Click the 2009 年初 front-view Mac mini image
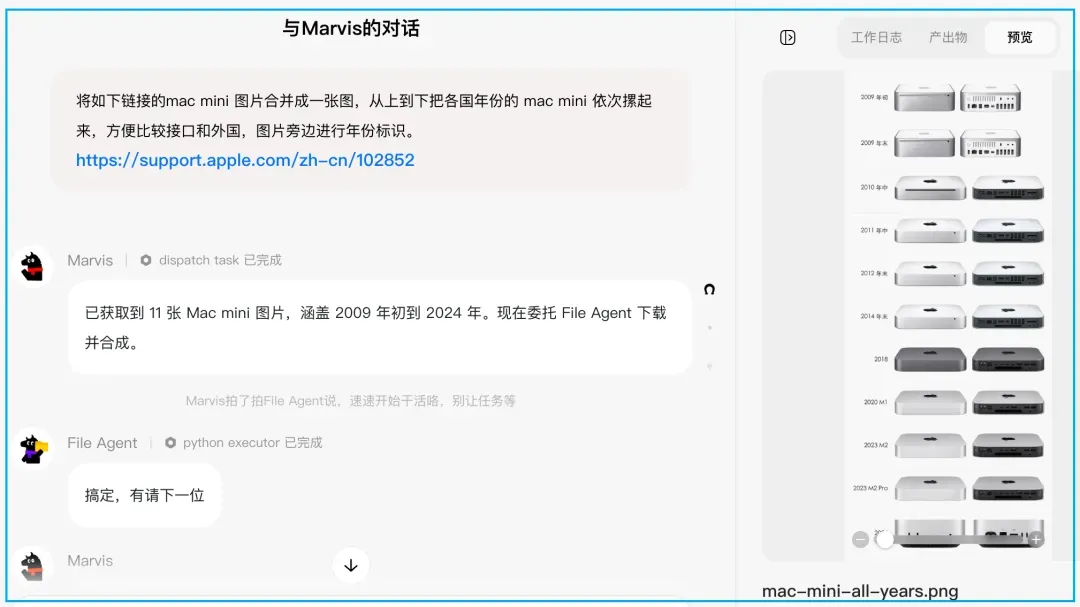The image size is (1080, 607). coord(924,98)
